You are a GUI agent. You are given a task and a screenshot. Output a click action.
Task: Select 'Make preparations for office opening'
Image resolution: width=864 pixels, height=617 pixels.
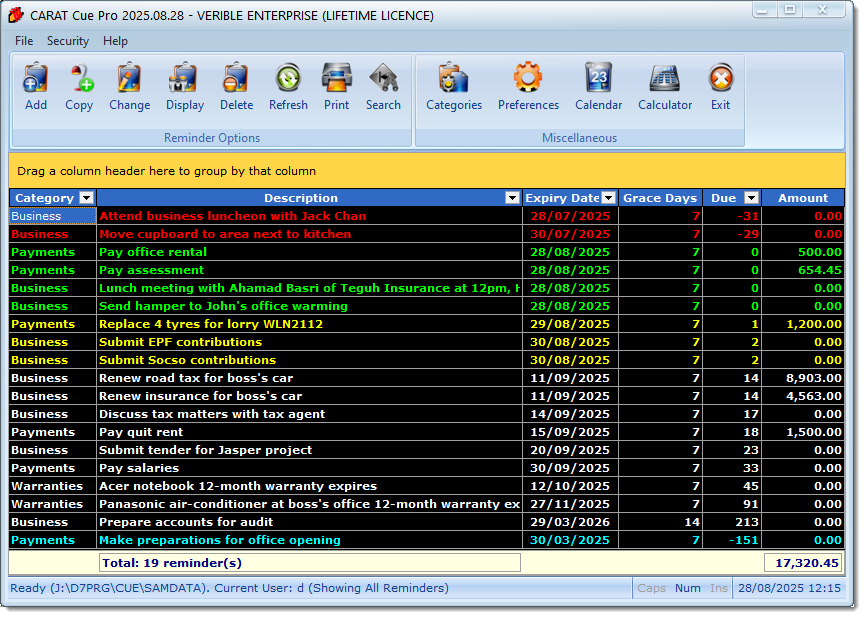point(426,540)
